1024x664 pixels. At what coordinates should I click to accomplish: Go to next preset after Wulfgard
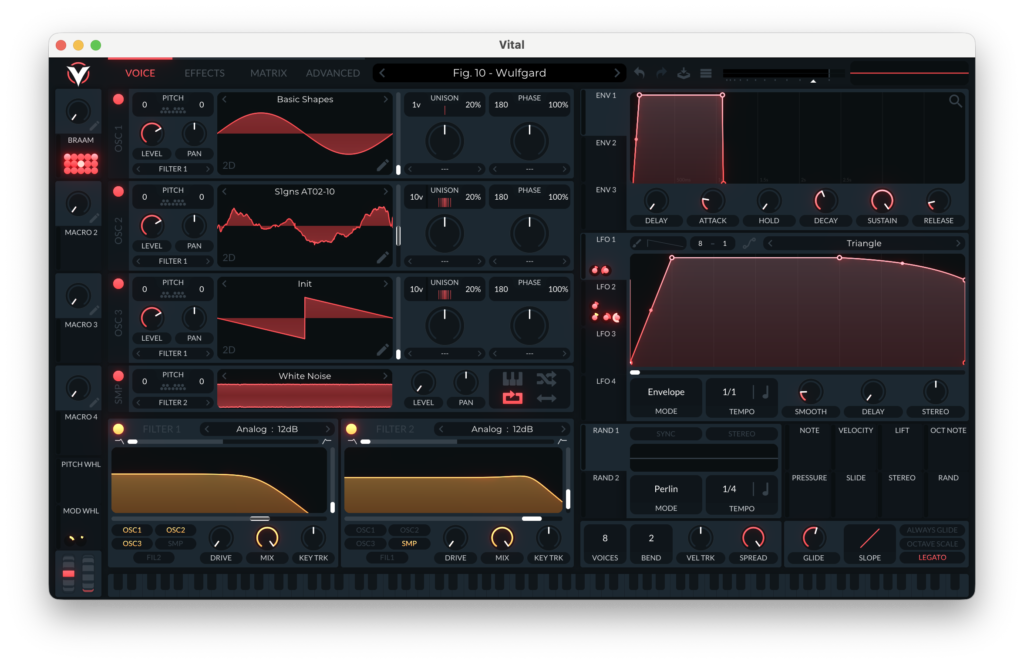pyautogui.click(x=617, y=73)
